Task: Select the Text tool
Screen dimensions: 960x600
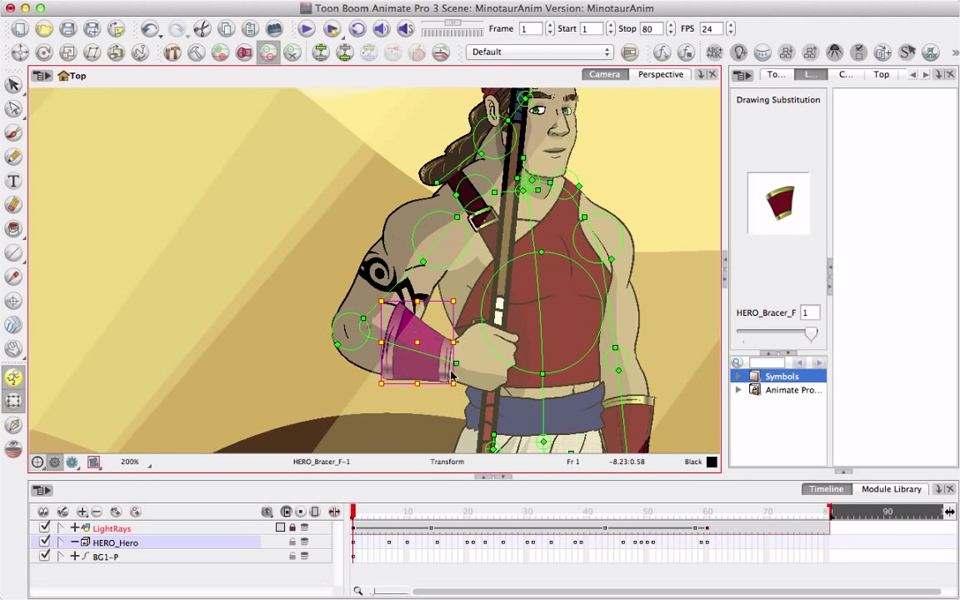Action: tap(13, 181)
